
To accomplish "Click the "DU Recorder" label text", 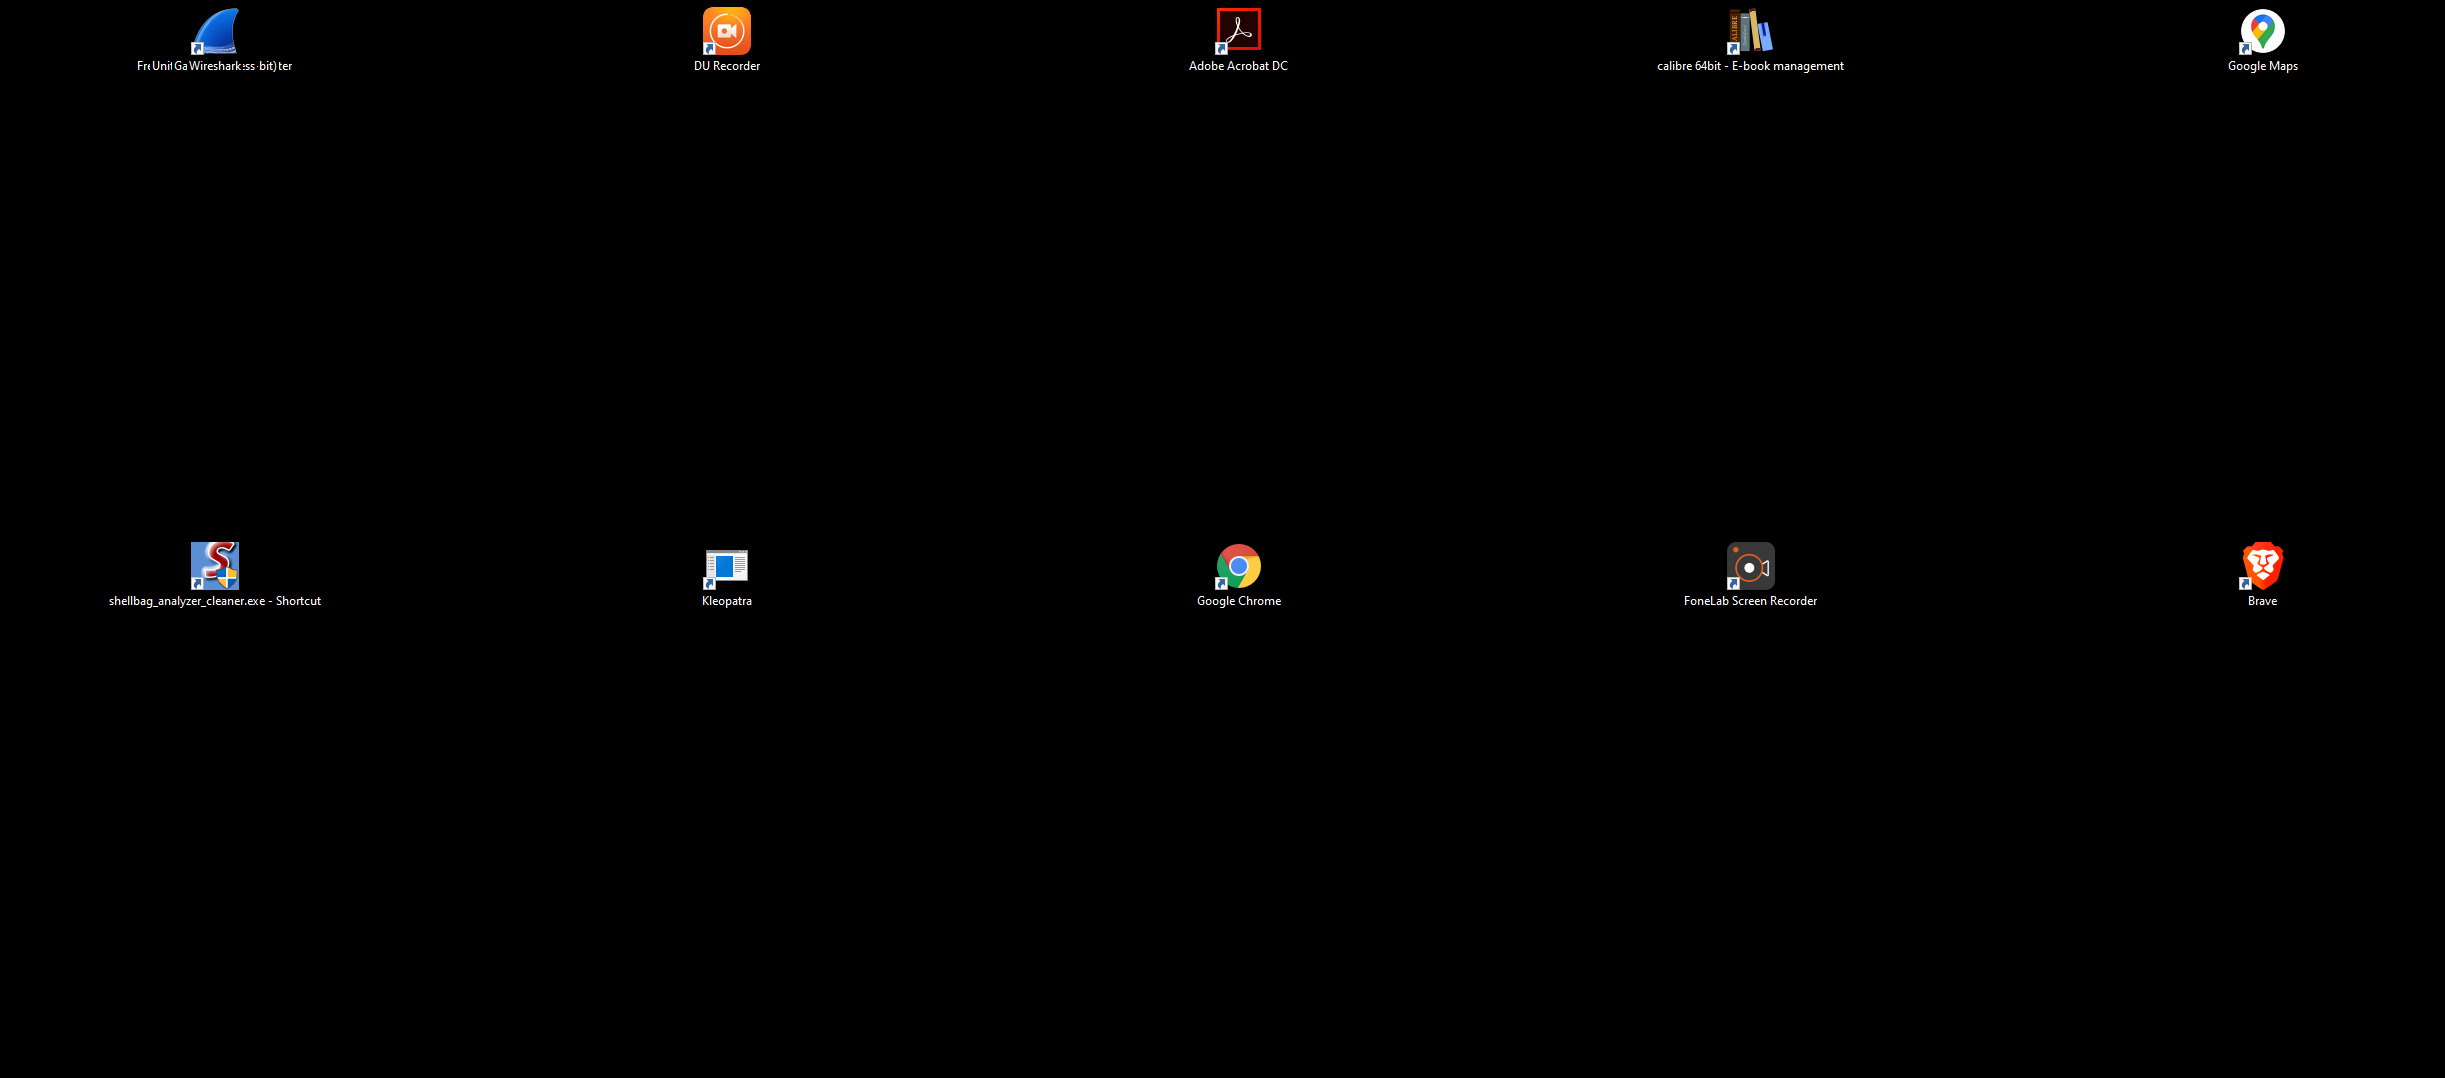I will tap(727, 66).
